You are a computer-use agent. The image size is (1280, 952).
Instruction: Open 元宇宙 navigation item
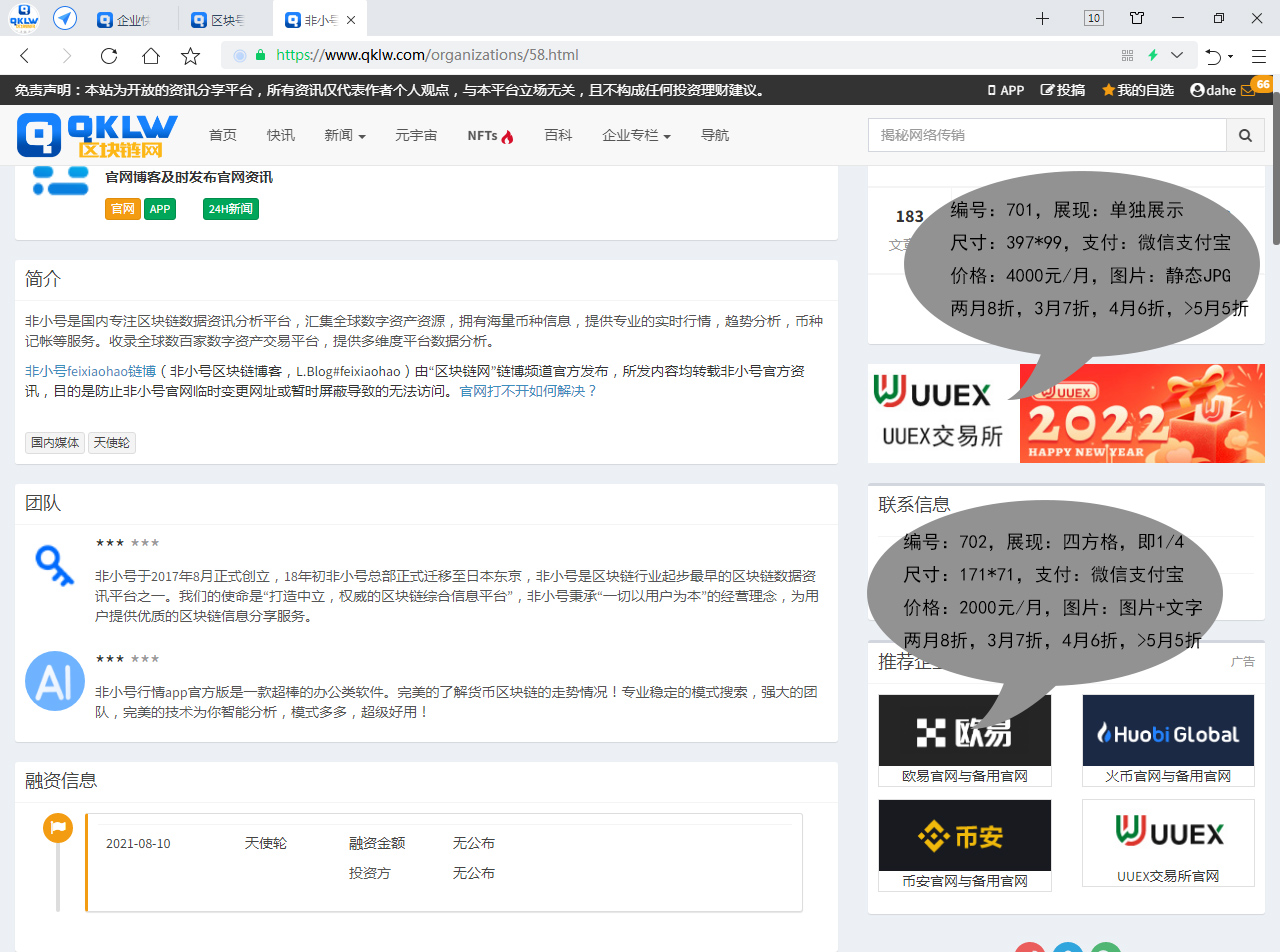[416, 135]
